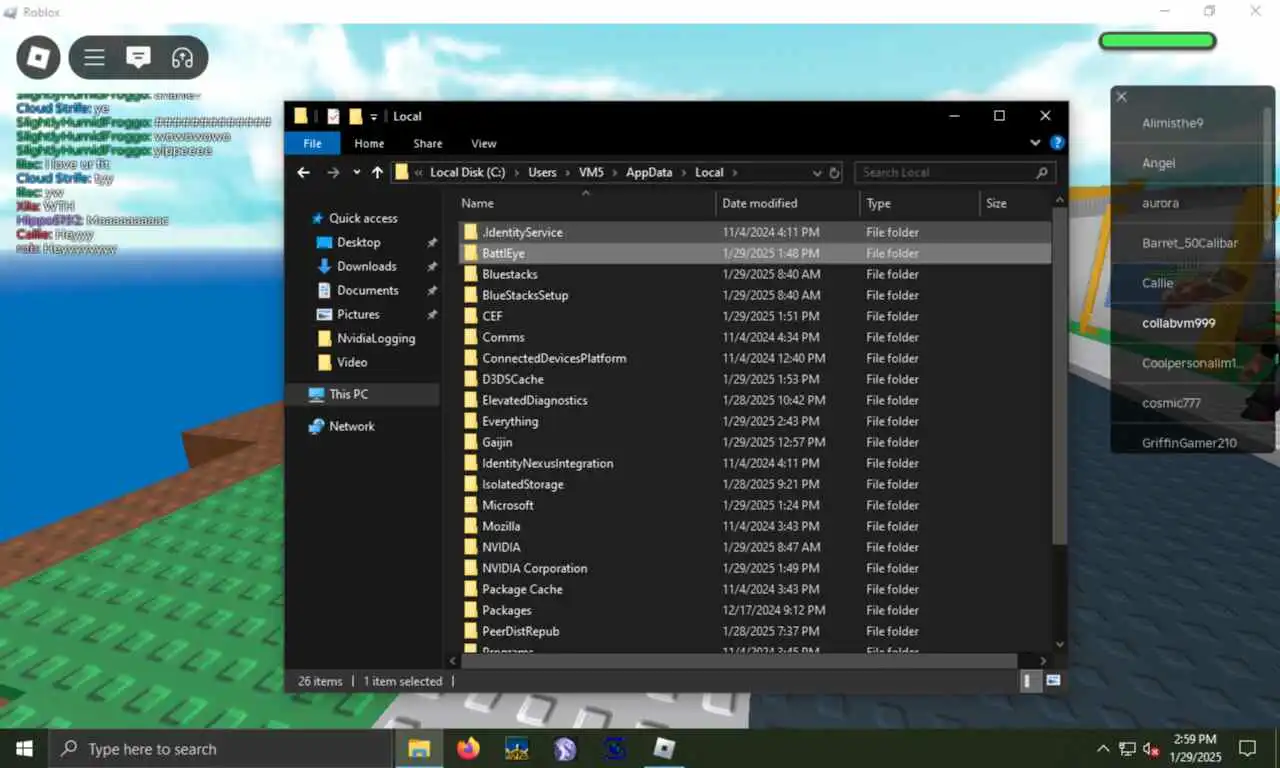Screen dimensions: 1280x768
Task: Switch to the Home ribbon tab
Action: 369,143
